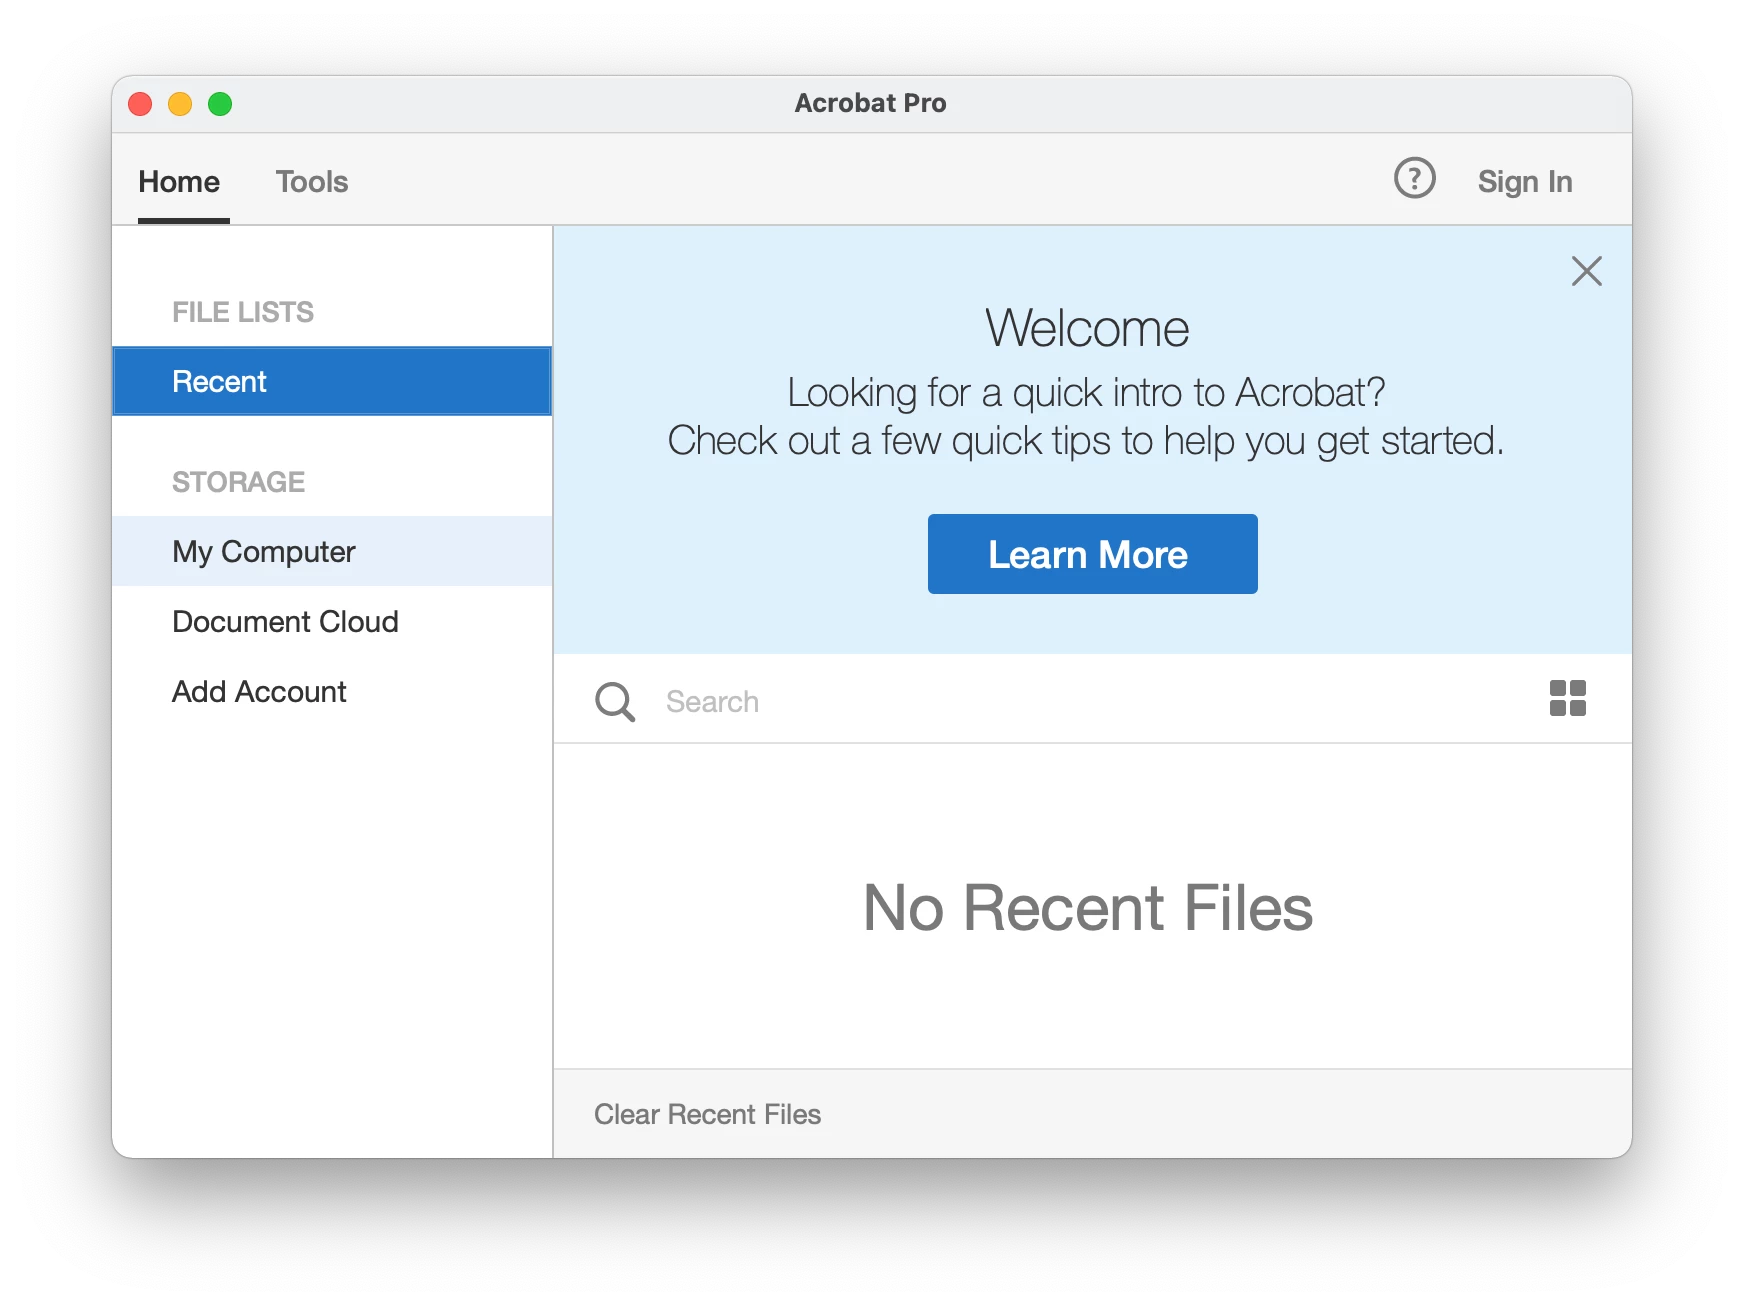Screen dimensions: 1744x1306
Task: Open My Computer storage
Action: coord(332,551)
